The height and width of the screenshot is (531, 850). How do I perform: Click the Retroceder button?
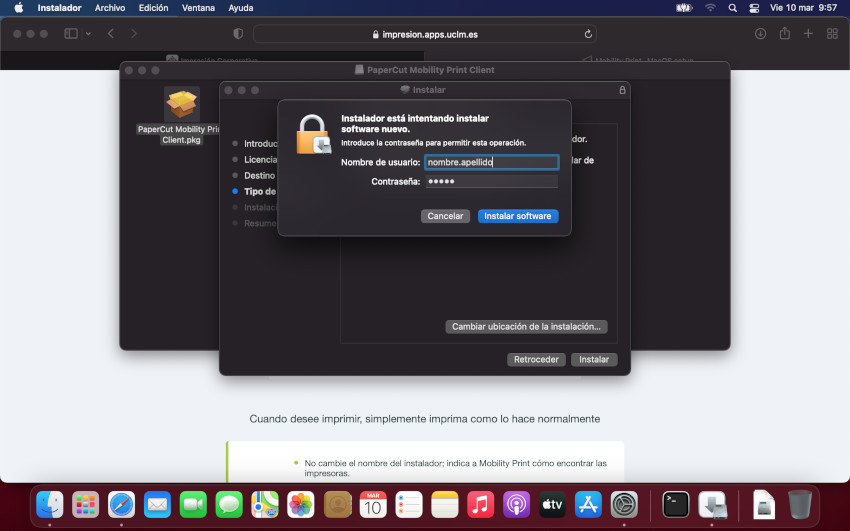point(536,359)
